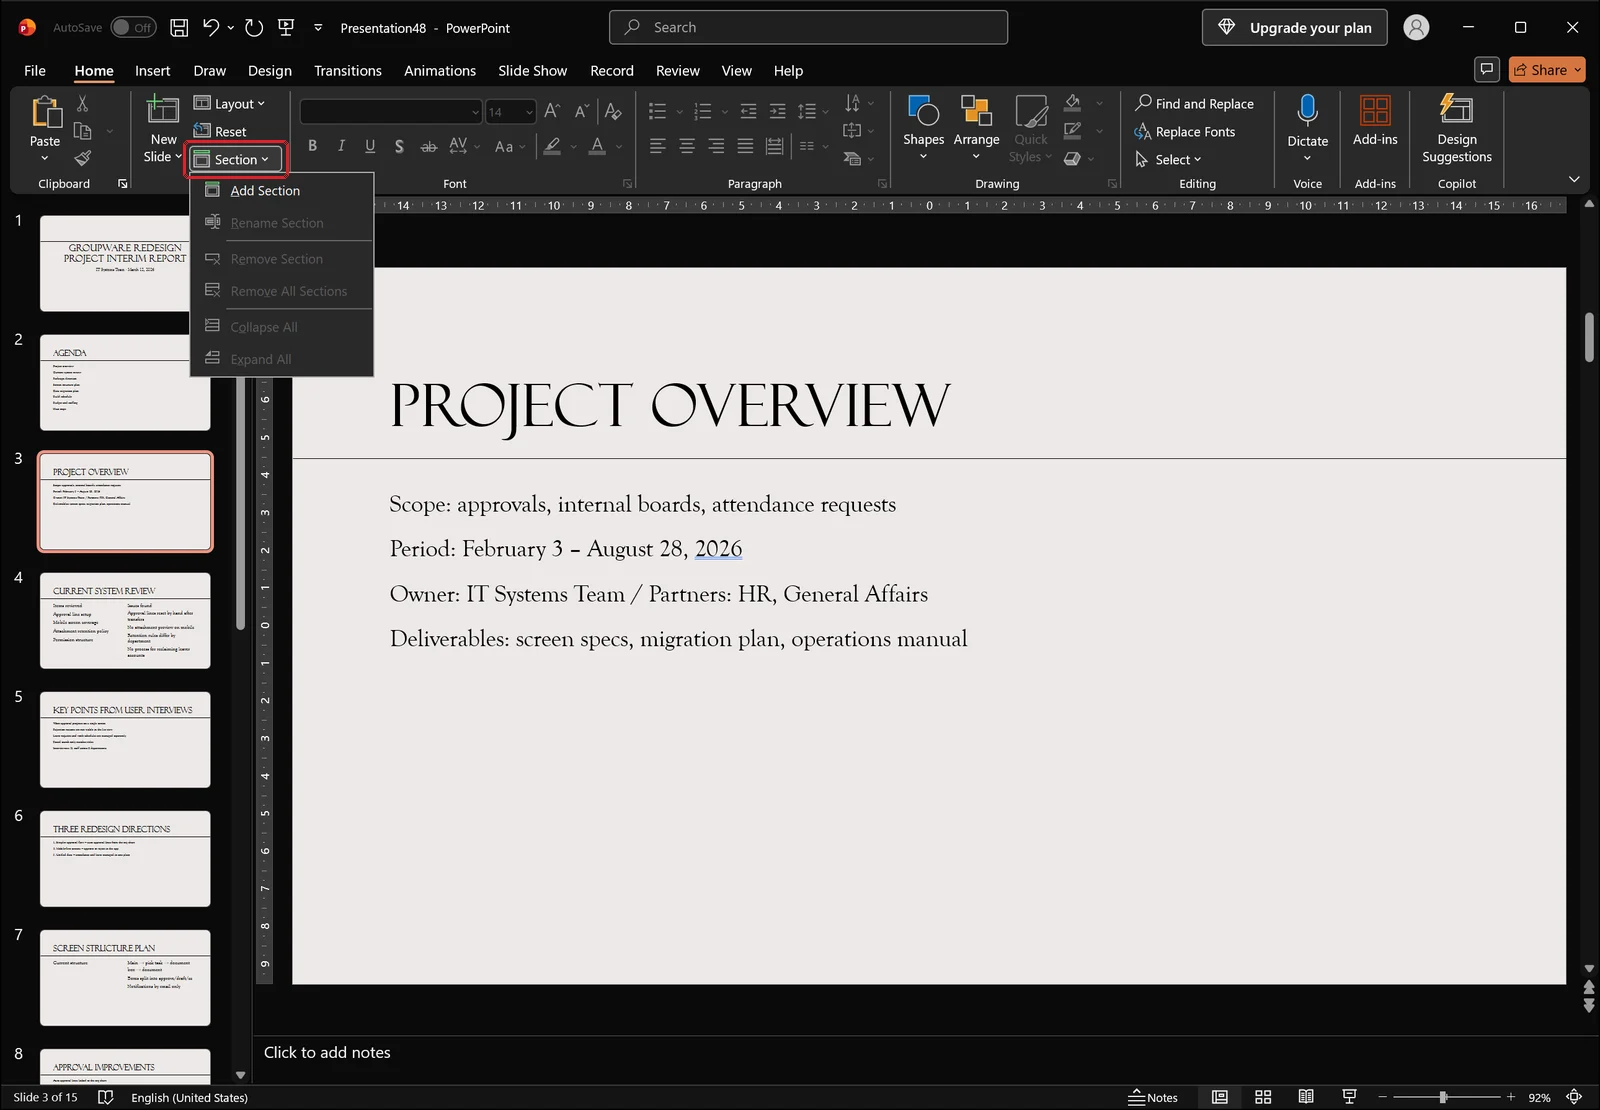The width and height of the screenshot is (1600, 1110).
Task: Fit slide to current window
Action: pos(1574,1097)
